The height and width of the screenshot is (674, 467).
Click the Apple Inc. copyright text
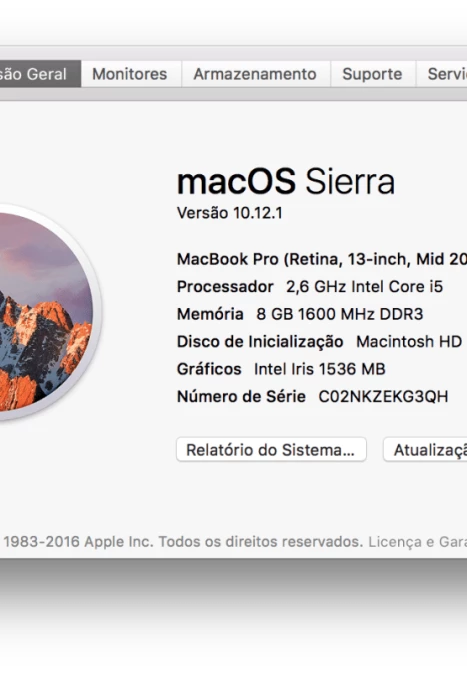184,542
